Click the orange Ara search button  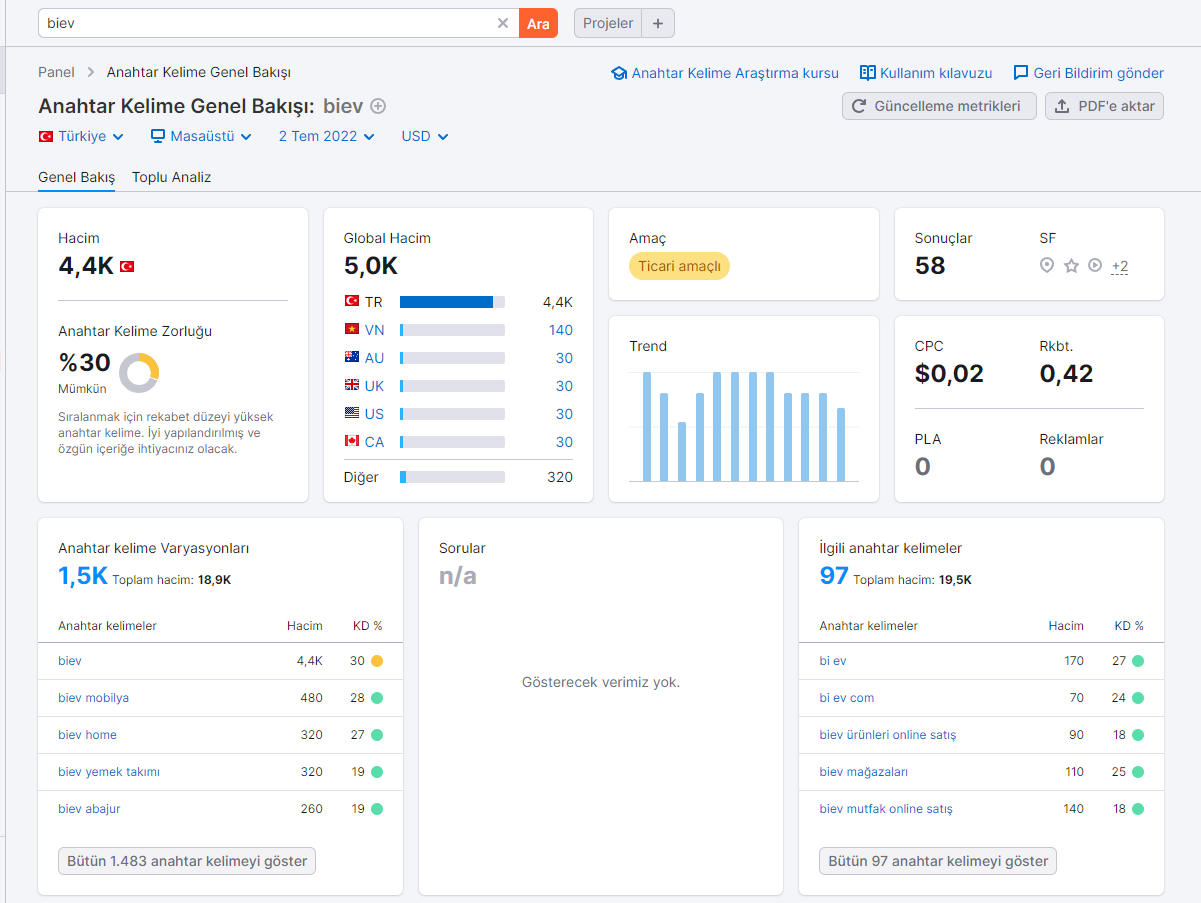[x=538, y=23]
